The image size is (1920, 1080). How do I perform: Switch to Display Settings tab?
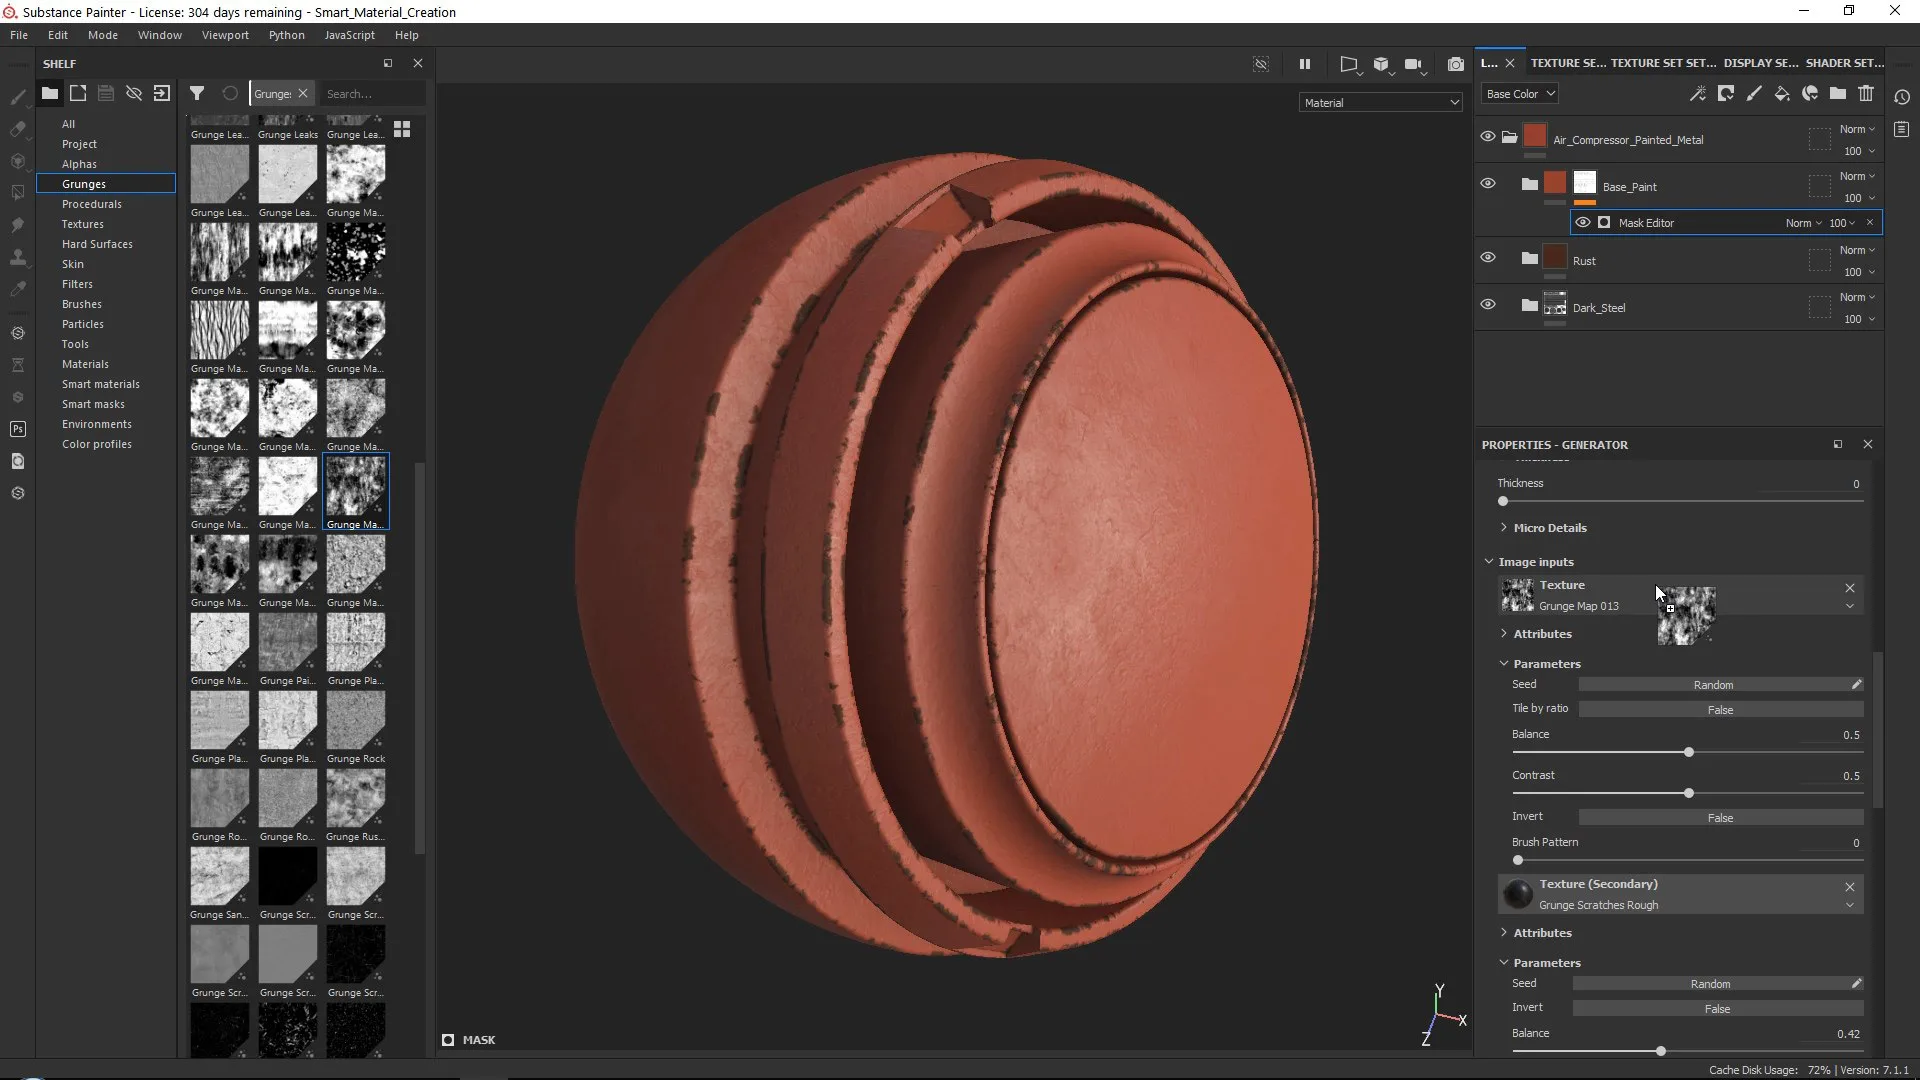tap(1762, 63)
